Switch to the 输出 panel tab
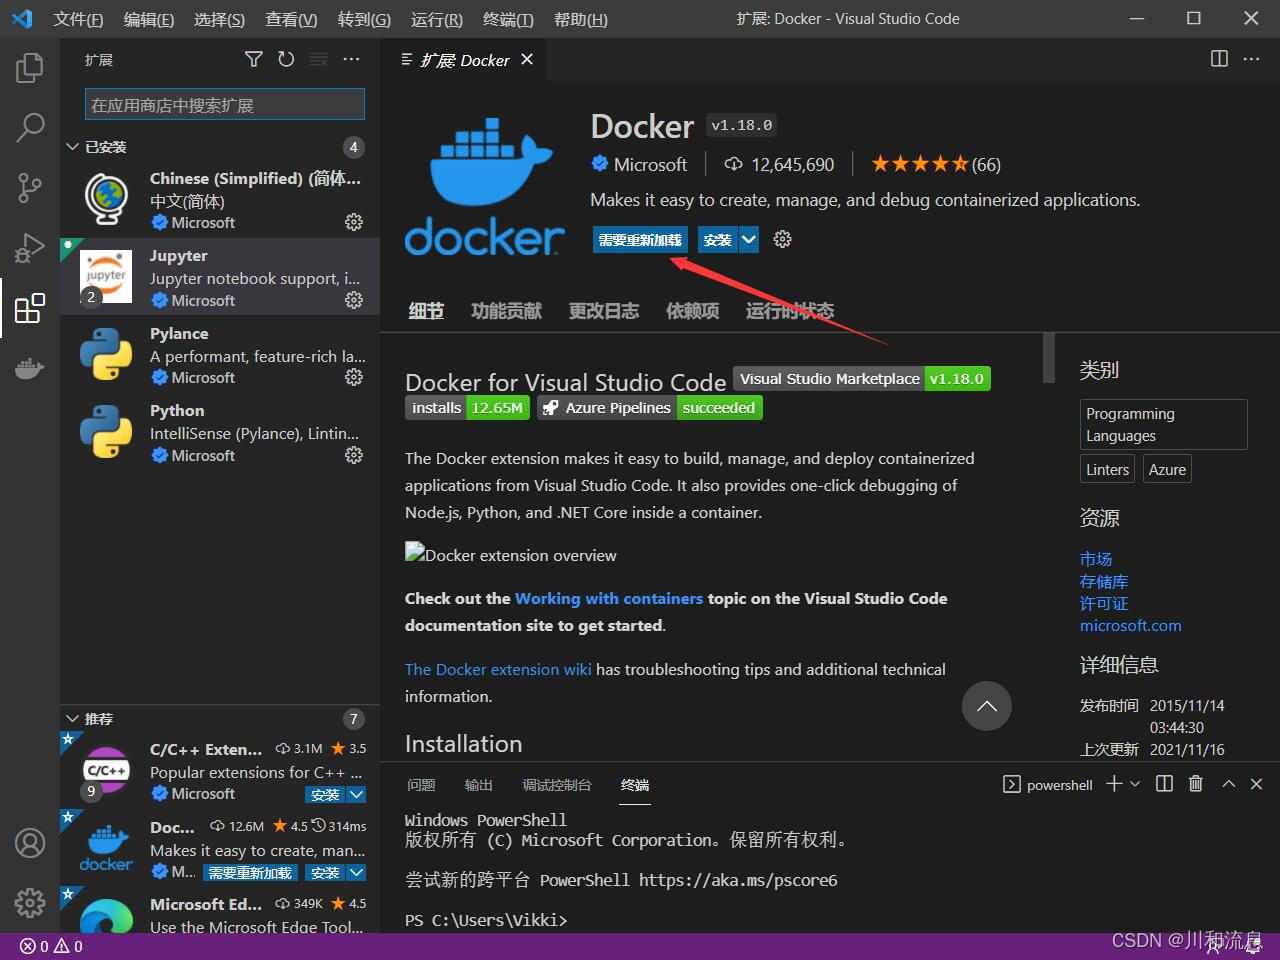1280x960 pixels. point(479,785)
